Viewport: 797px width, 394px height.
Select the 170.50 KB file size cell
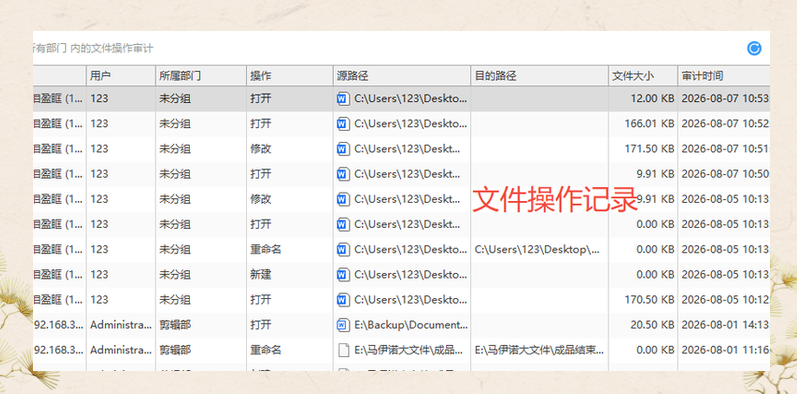coord(649,300)
